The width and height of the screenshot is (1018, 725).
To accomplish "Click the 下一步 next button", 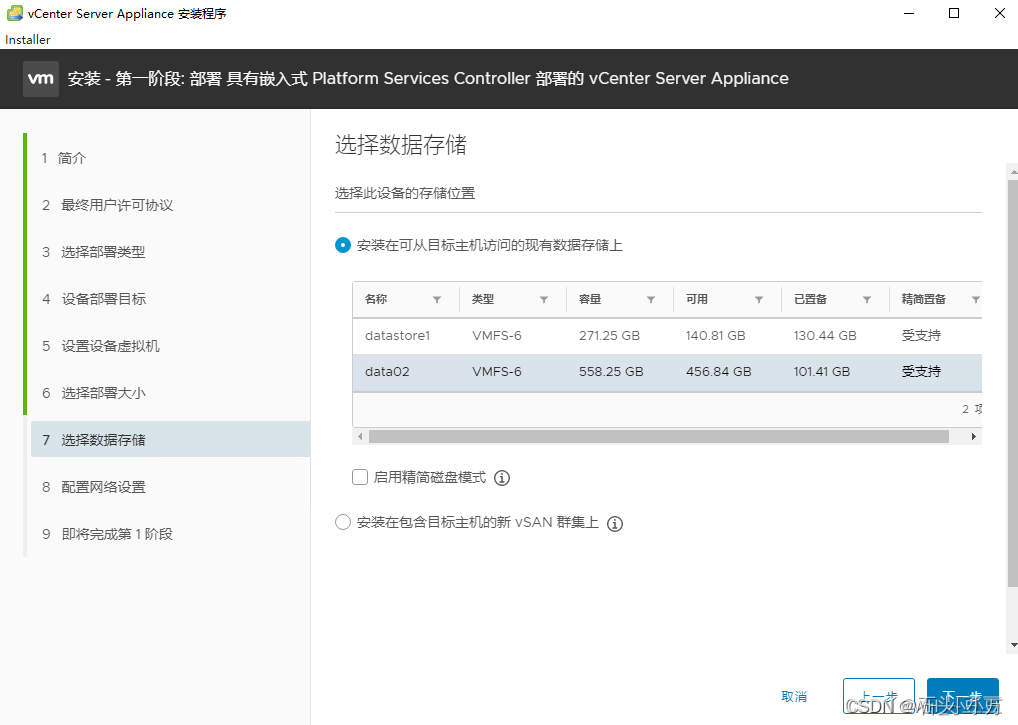I will coord(963,697).
